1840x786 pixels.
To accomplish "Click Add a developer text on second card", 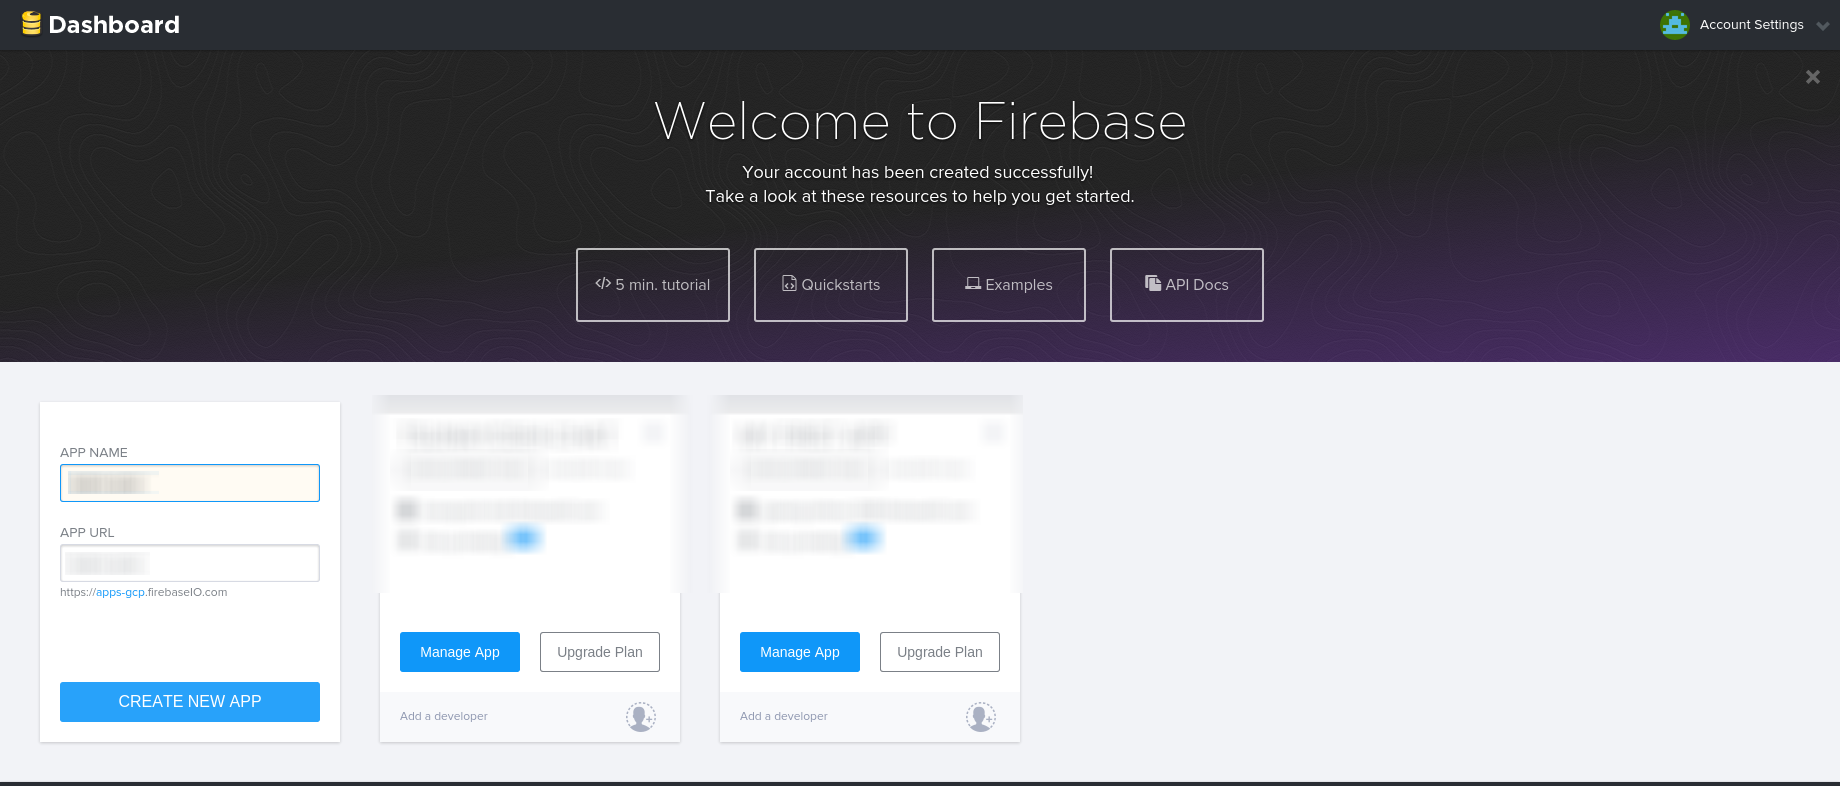I will [784, 716].
